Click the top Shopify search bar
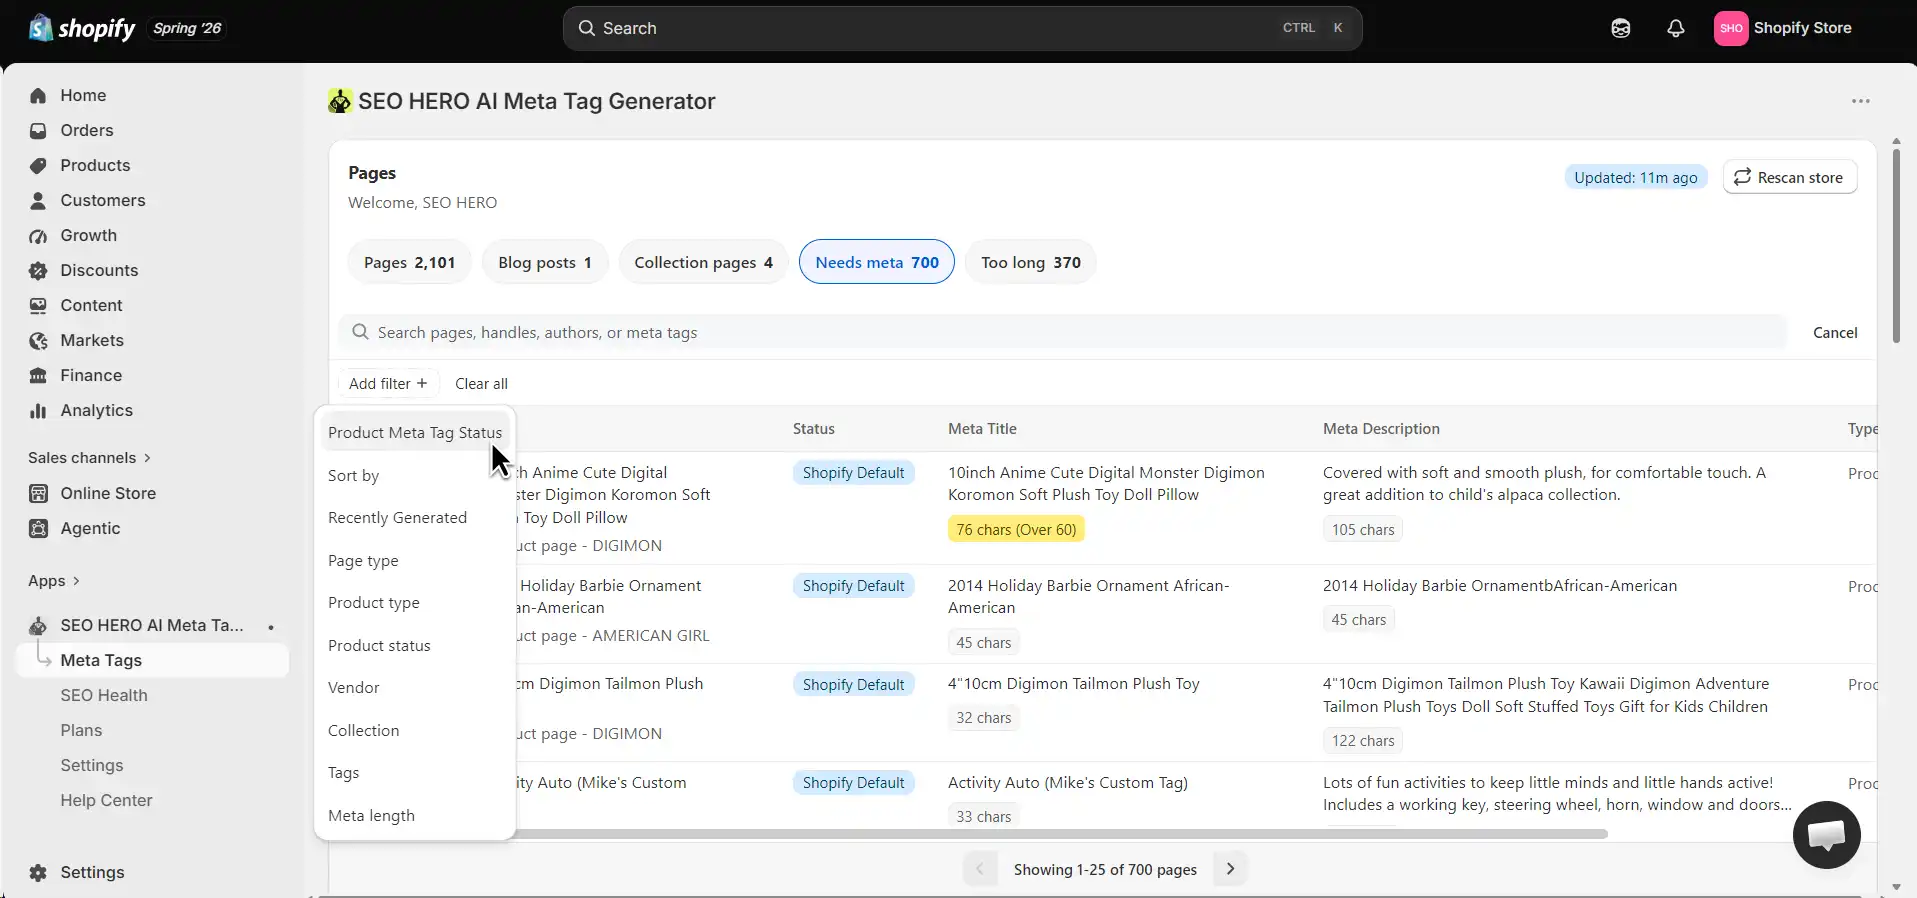This screenshot has width=1917, height=898. [962, 28]
